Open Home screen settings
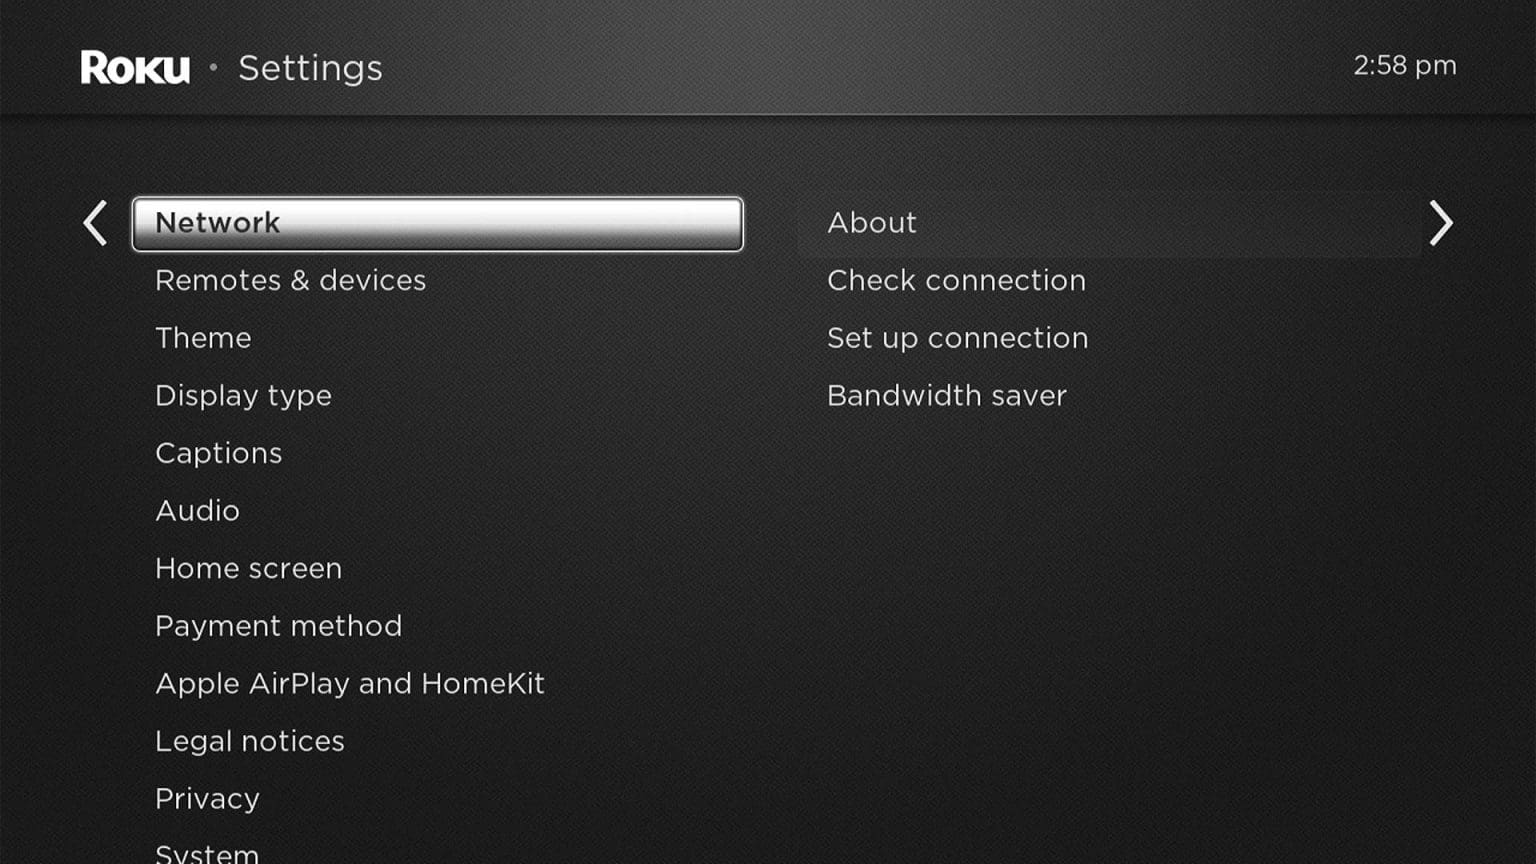Image resolution: width=1536 pixels, height=864 pixels. (248, 567)
